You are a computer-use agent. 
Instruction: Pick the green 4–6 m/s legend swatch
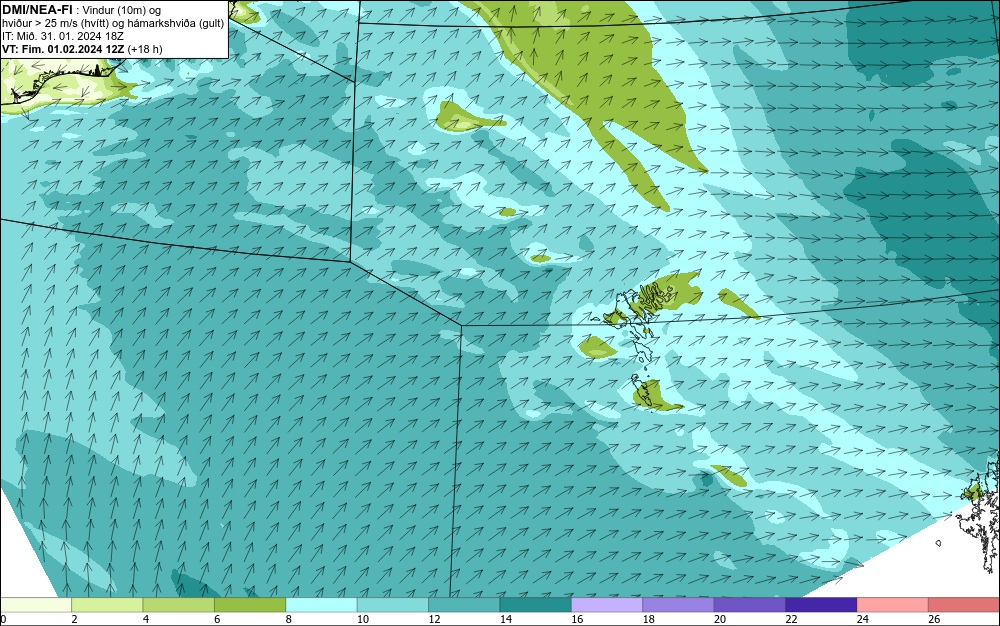tap(179, 605)
